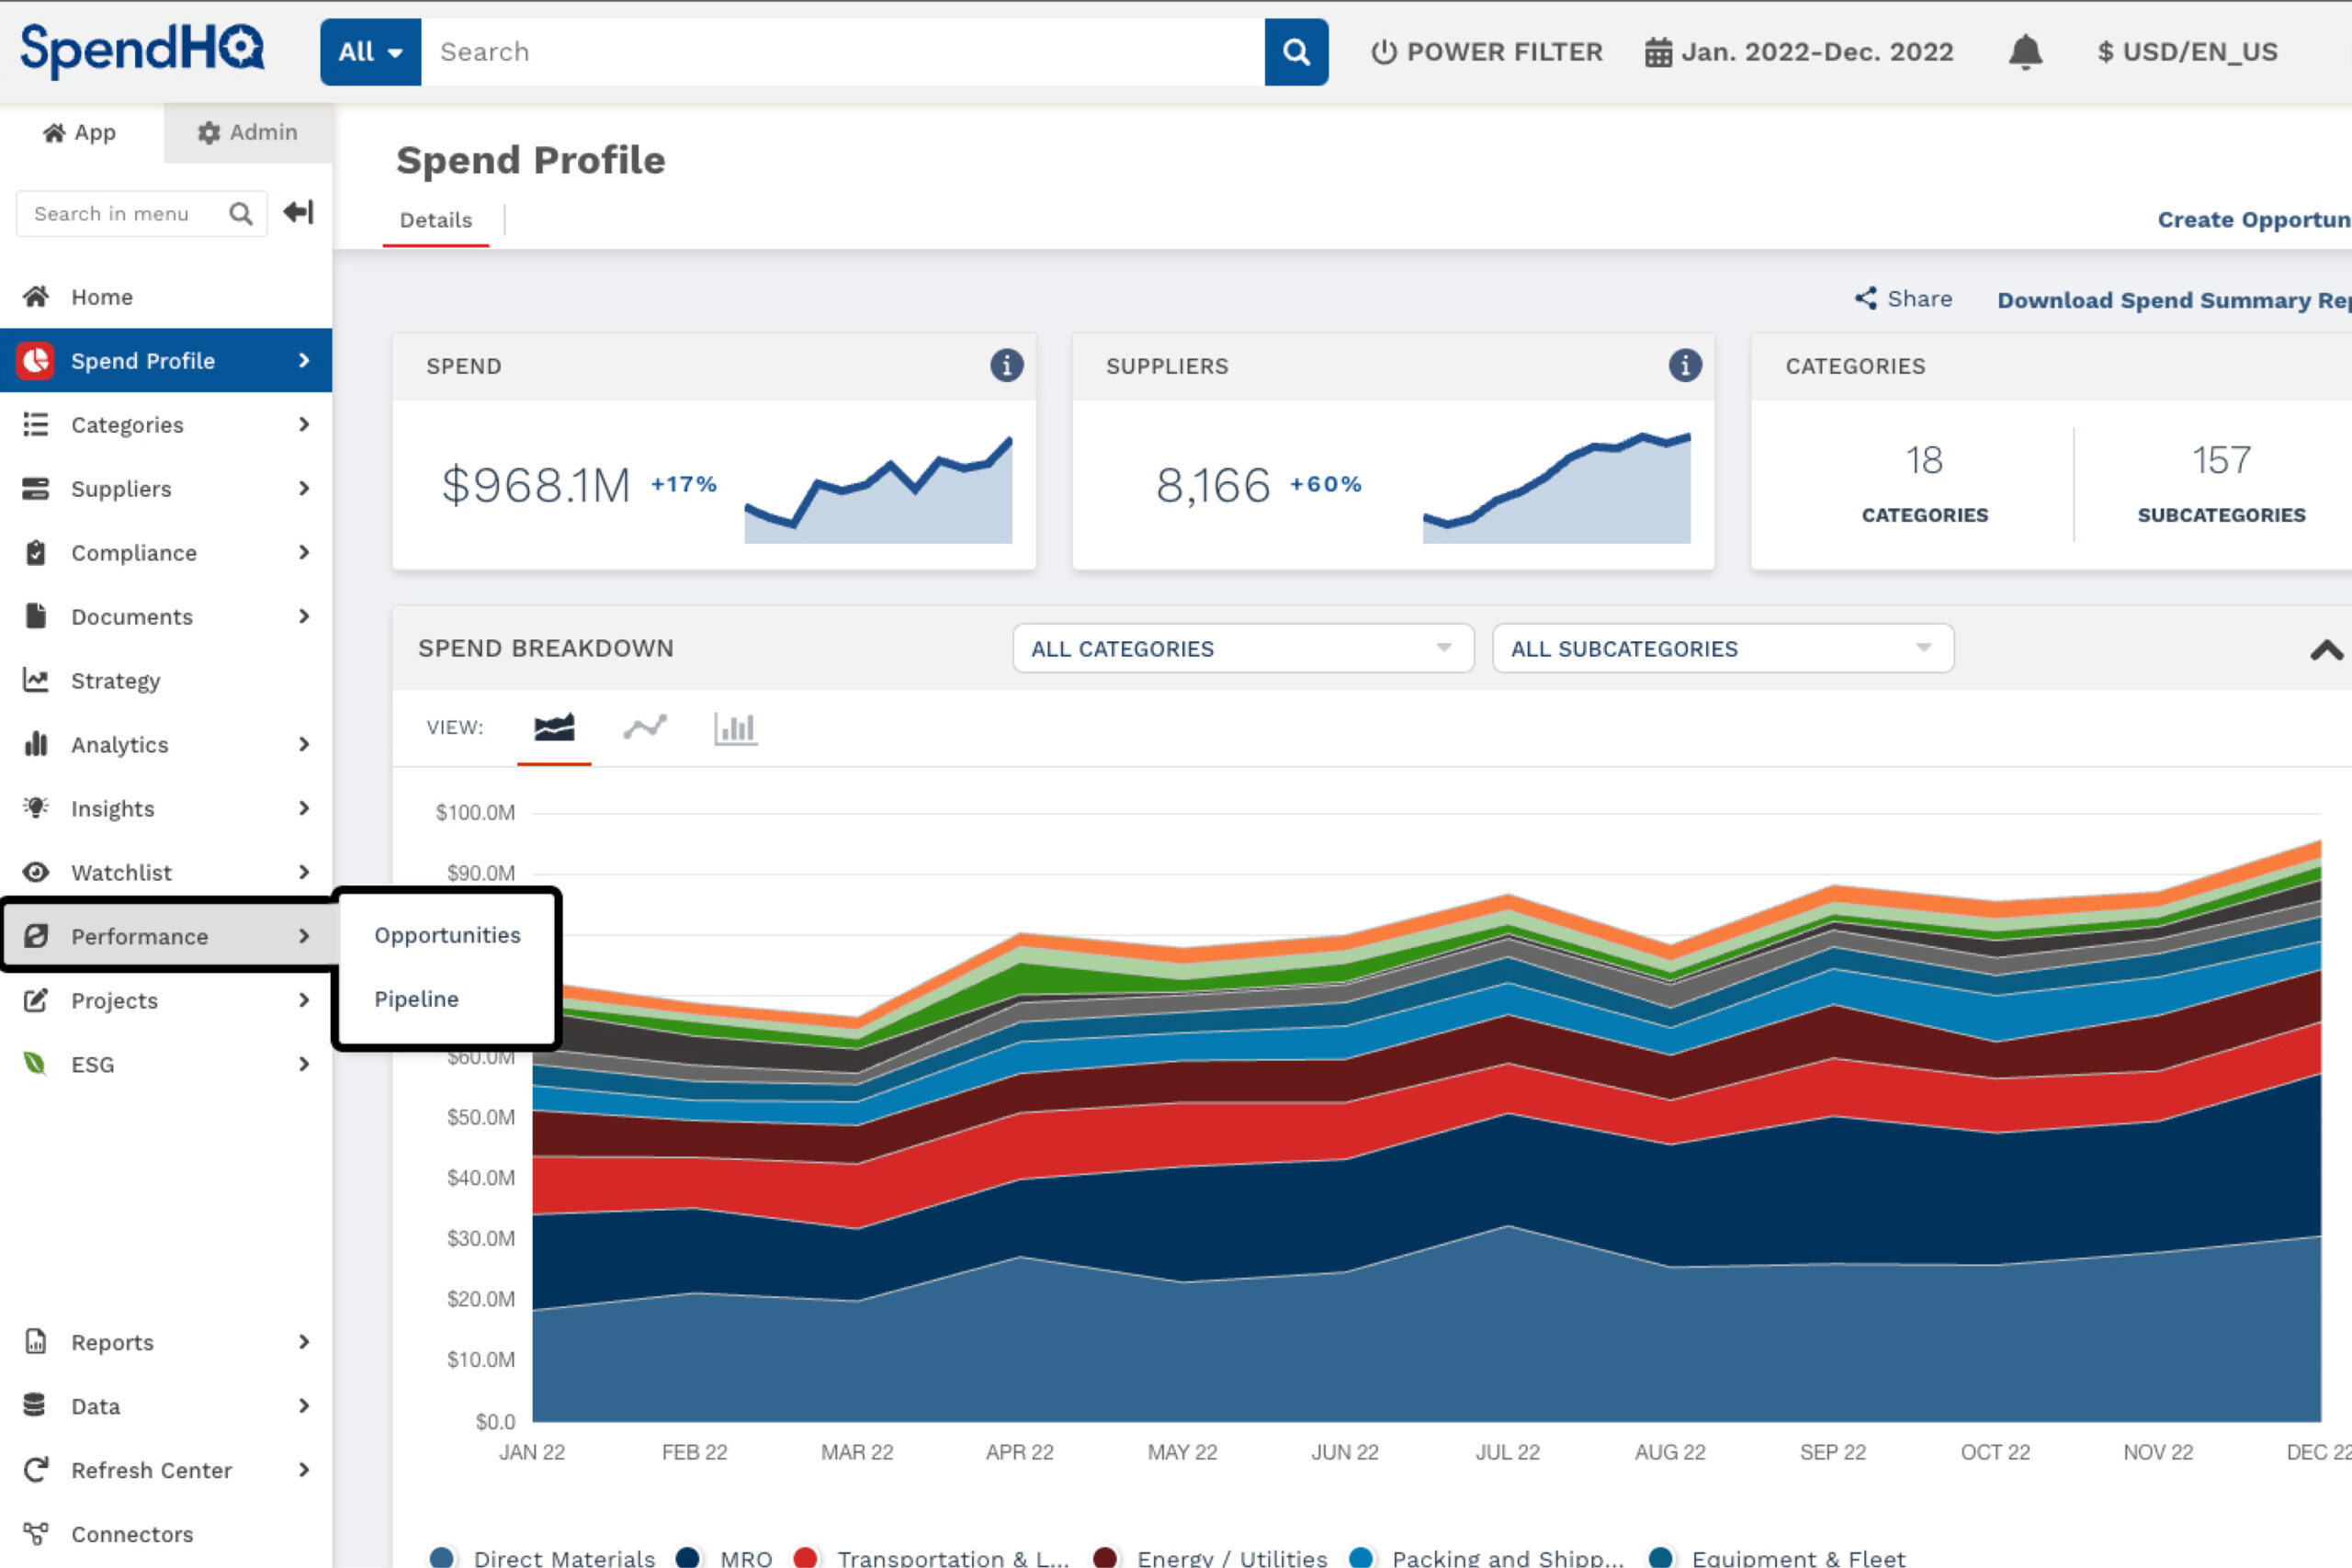The height and width of the screenshot is (1568, 2352).
Task: Click the Spend card info icon
Action: pyautogui.click(x=1006, y=366)
